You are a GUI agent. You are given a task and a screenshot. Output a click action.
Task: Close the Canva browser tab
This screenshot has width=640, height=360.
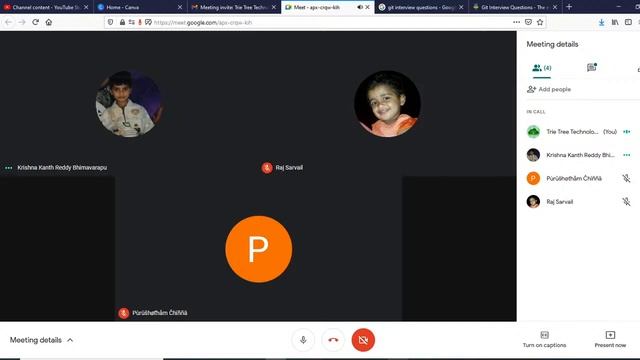point(180,7)
